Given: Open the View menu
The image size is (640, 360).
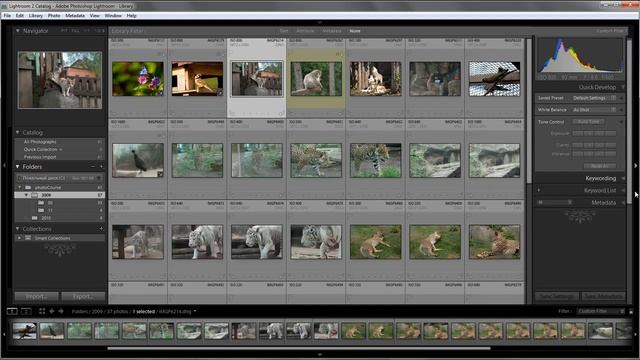Looking at the screenshot, I should [94, 16].
